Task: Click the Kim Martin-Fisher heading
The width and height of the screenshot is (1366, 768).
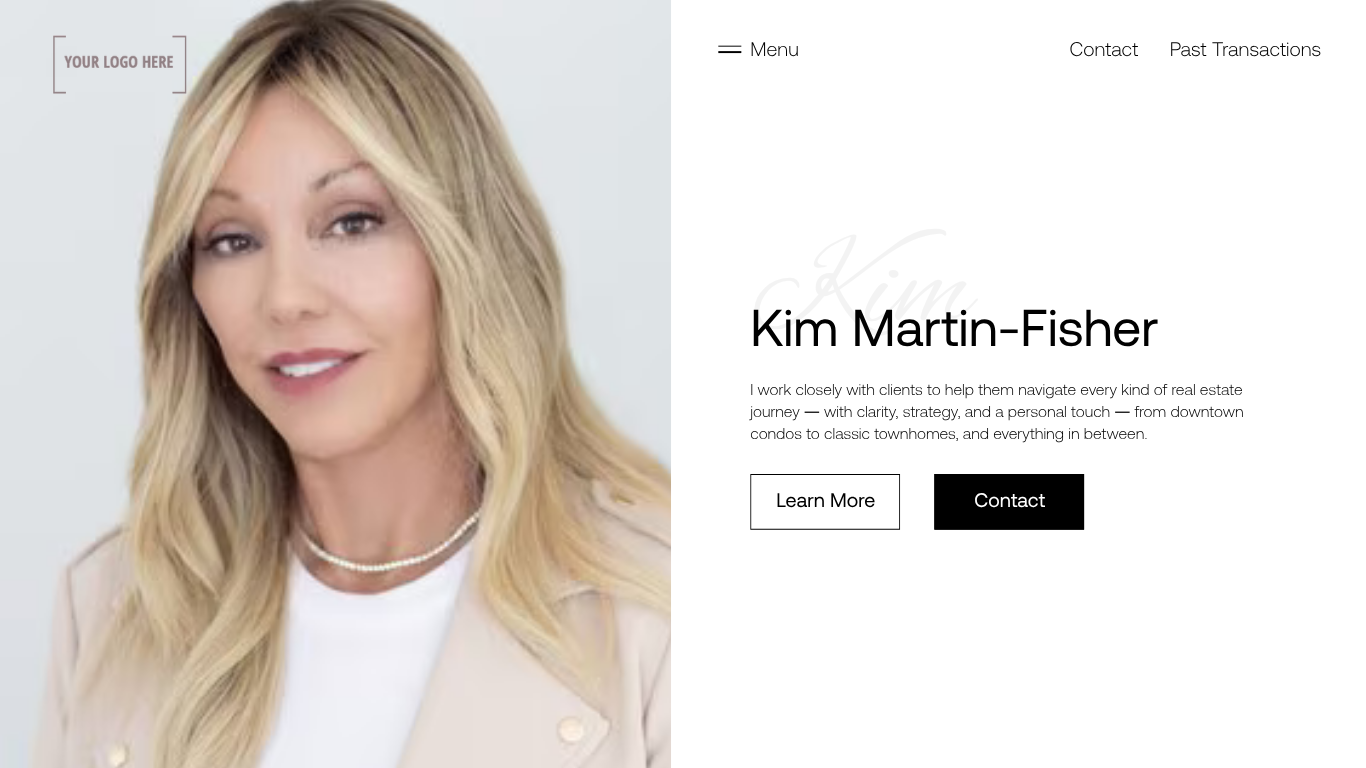Action: point(954,328)
